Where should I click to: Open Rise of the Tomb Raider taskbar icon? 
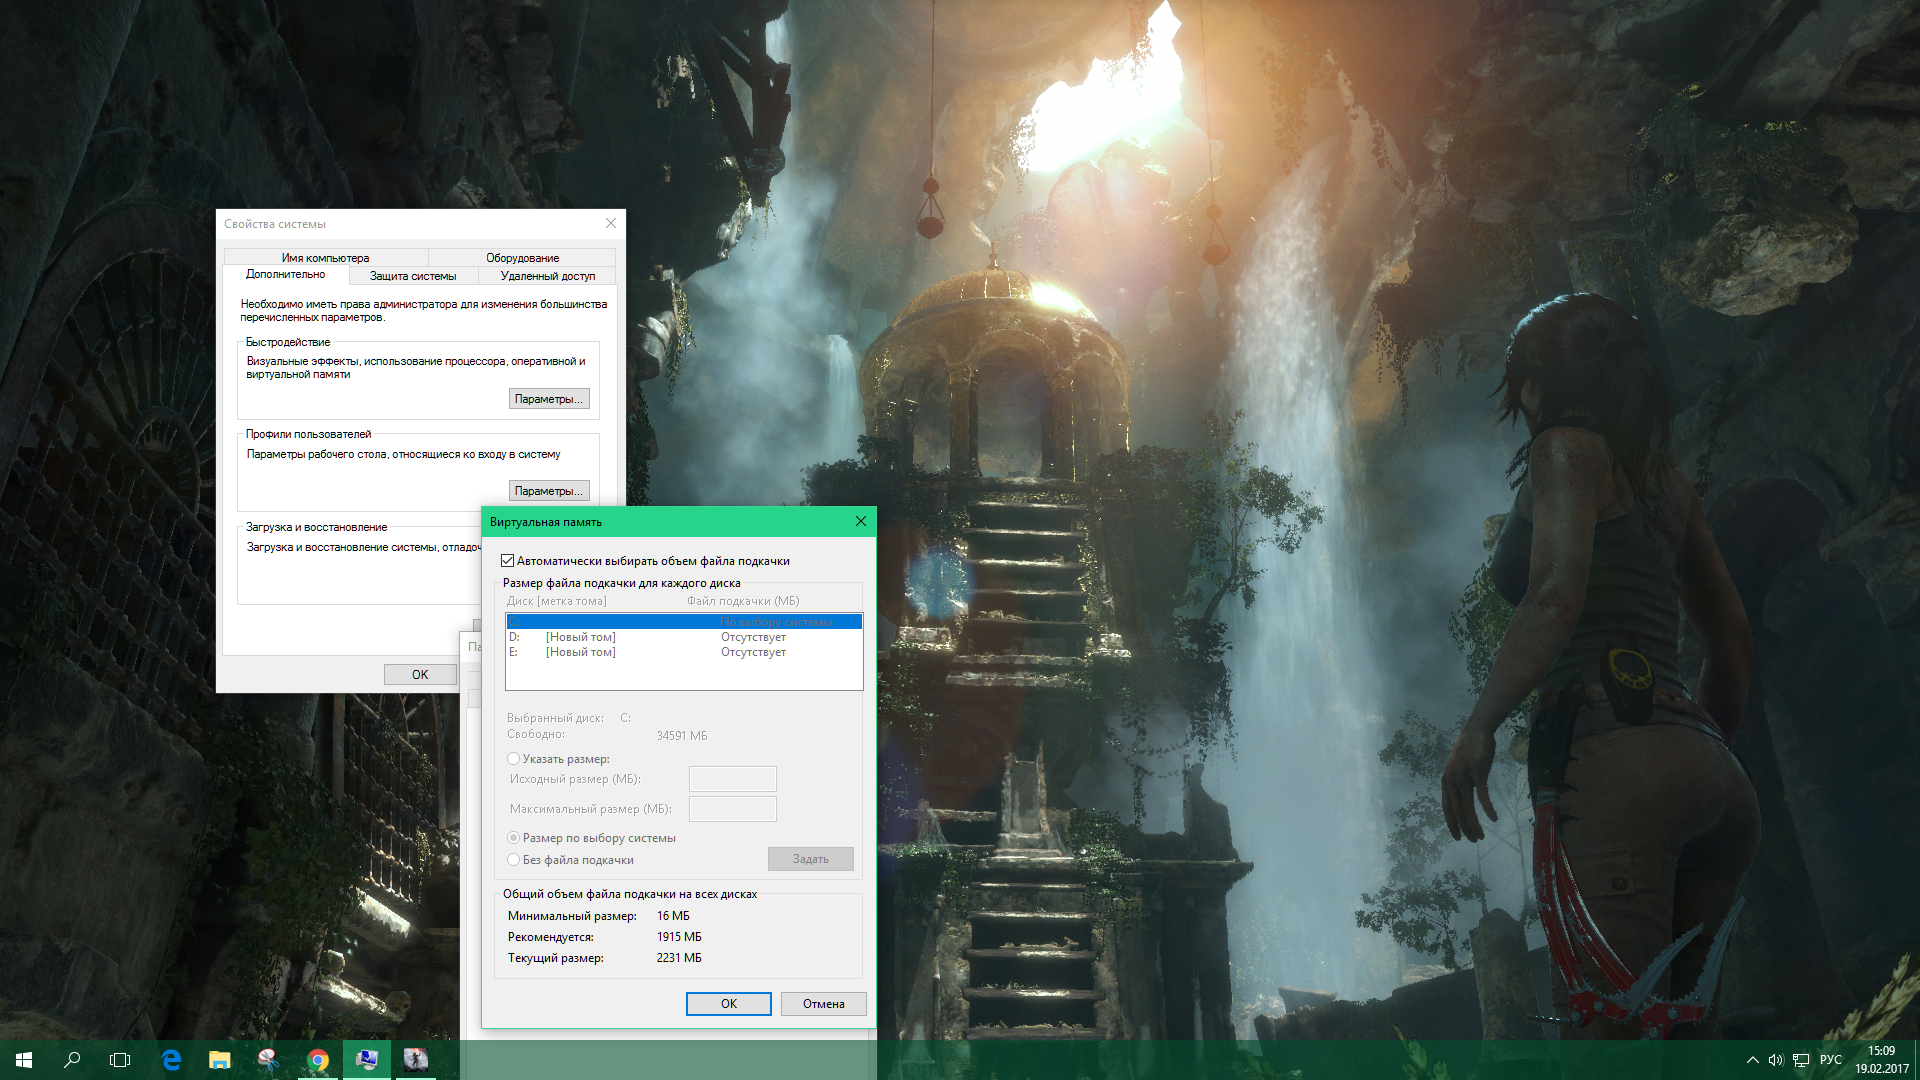(x=416, y=1060)
